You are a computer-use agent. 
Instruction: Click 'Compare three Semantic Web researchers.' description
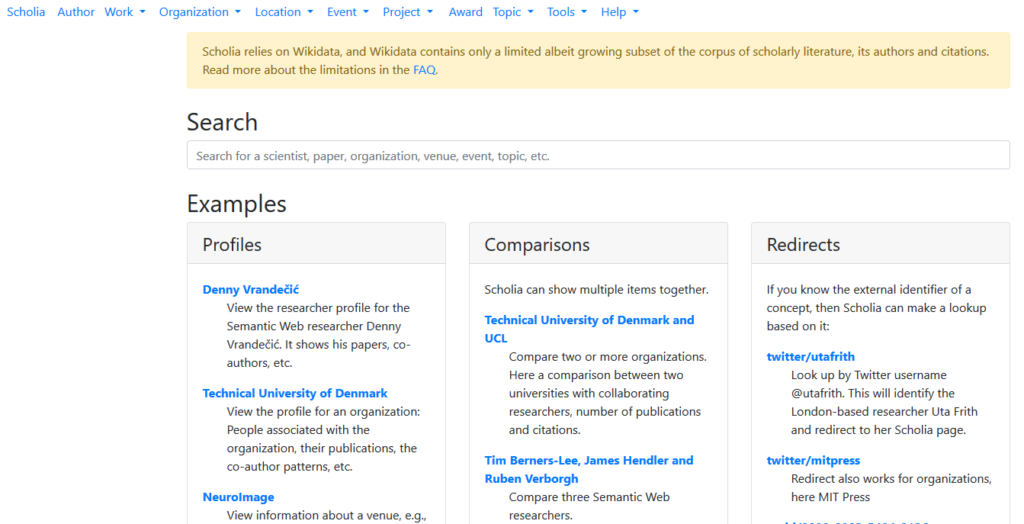tap(589, 506)
